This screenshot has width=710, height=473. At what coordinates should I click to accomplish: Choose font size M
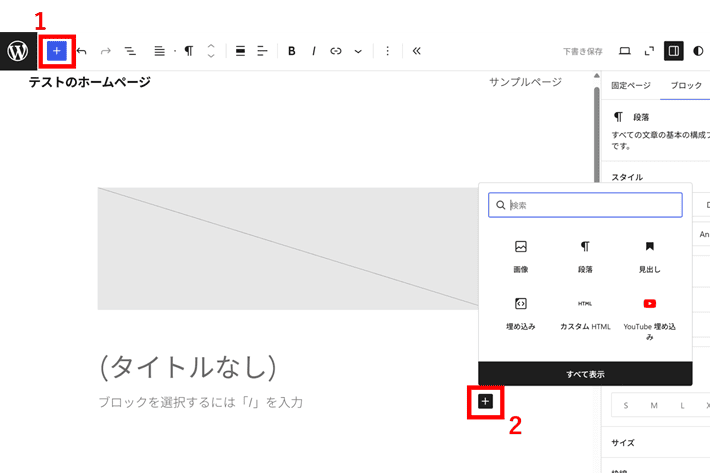coord(654,406)
